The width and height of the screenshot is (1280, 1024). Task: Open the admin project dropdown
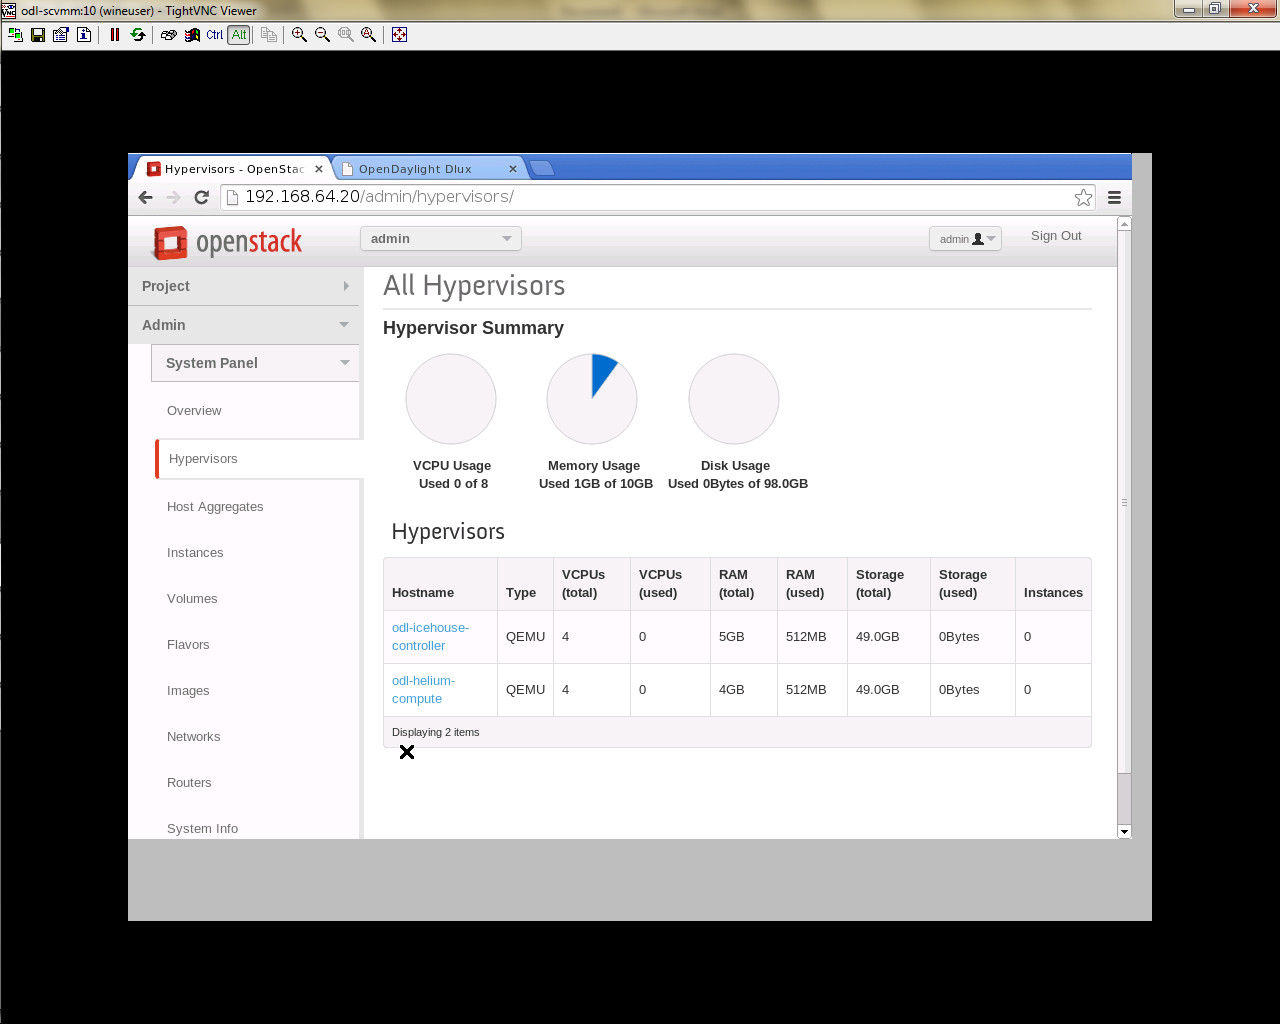441,238
